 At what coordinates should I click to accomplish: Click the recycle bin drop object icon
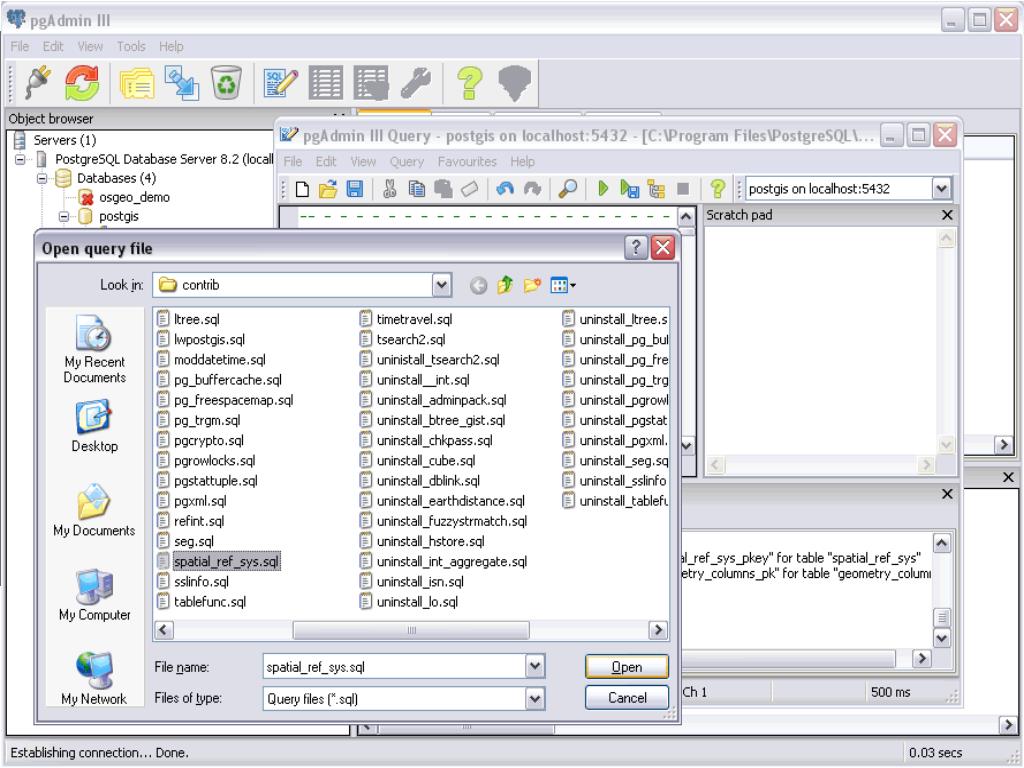coord(226,82)
